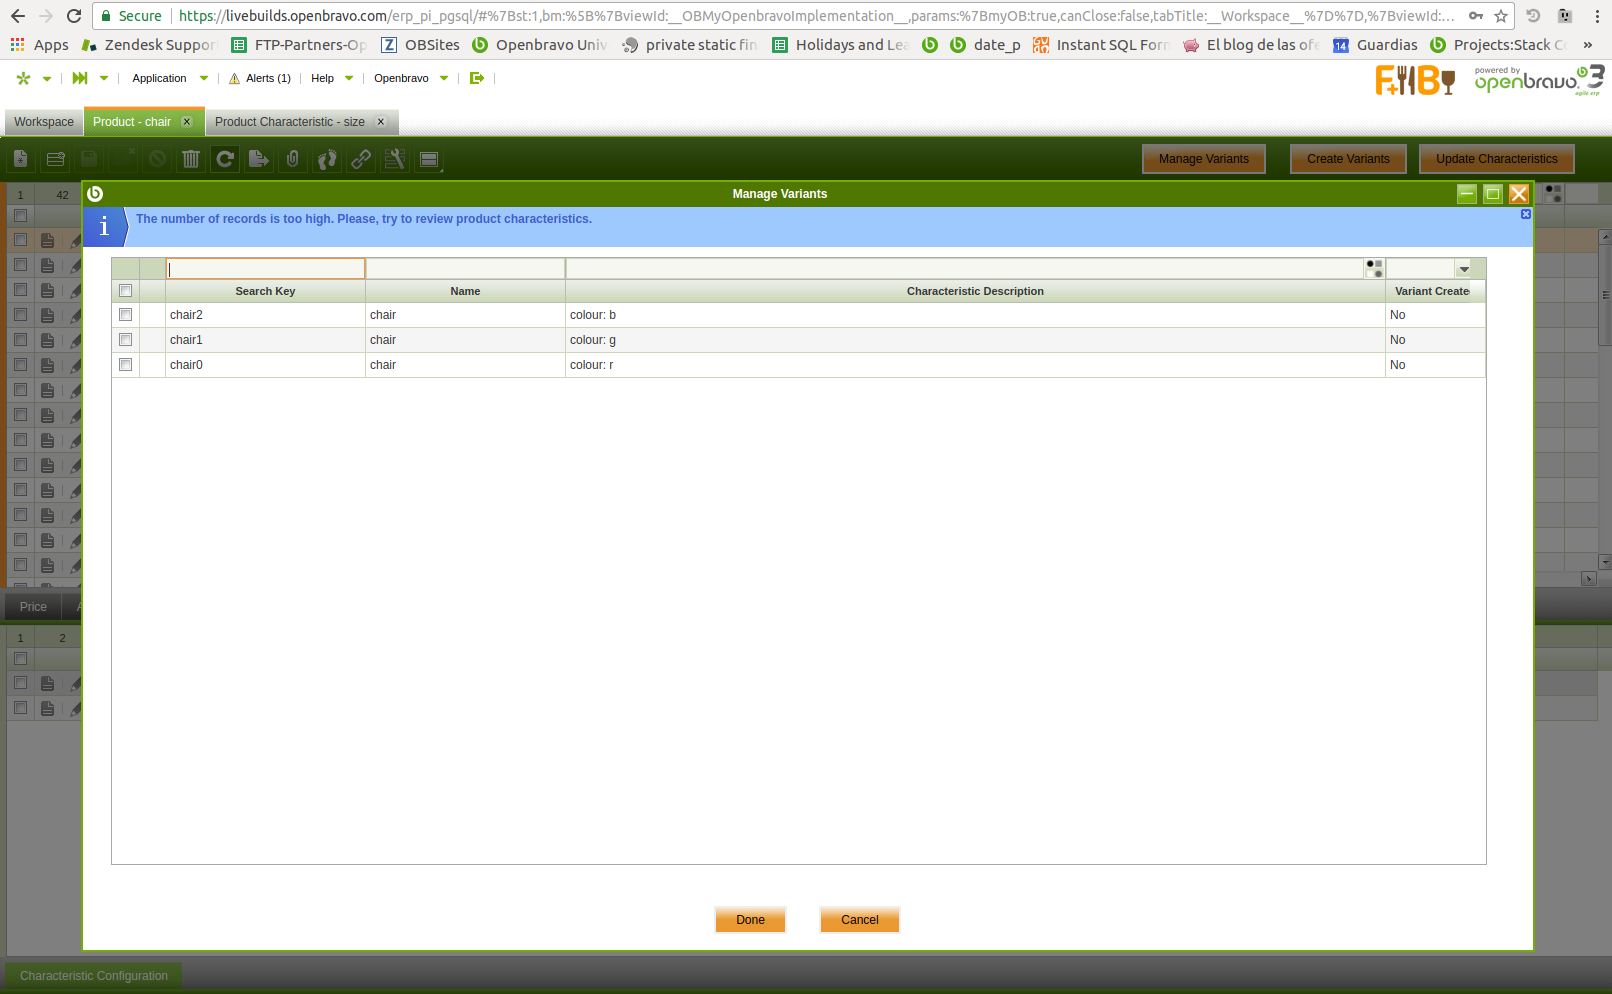
Task: Open the Characteristic Configuration tab
Action: (94, 976)
